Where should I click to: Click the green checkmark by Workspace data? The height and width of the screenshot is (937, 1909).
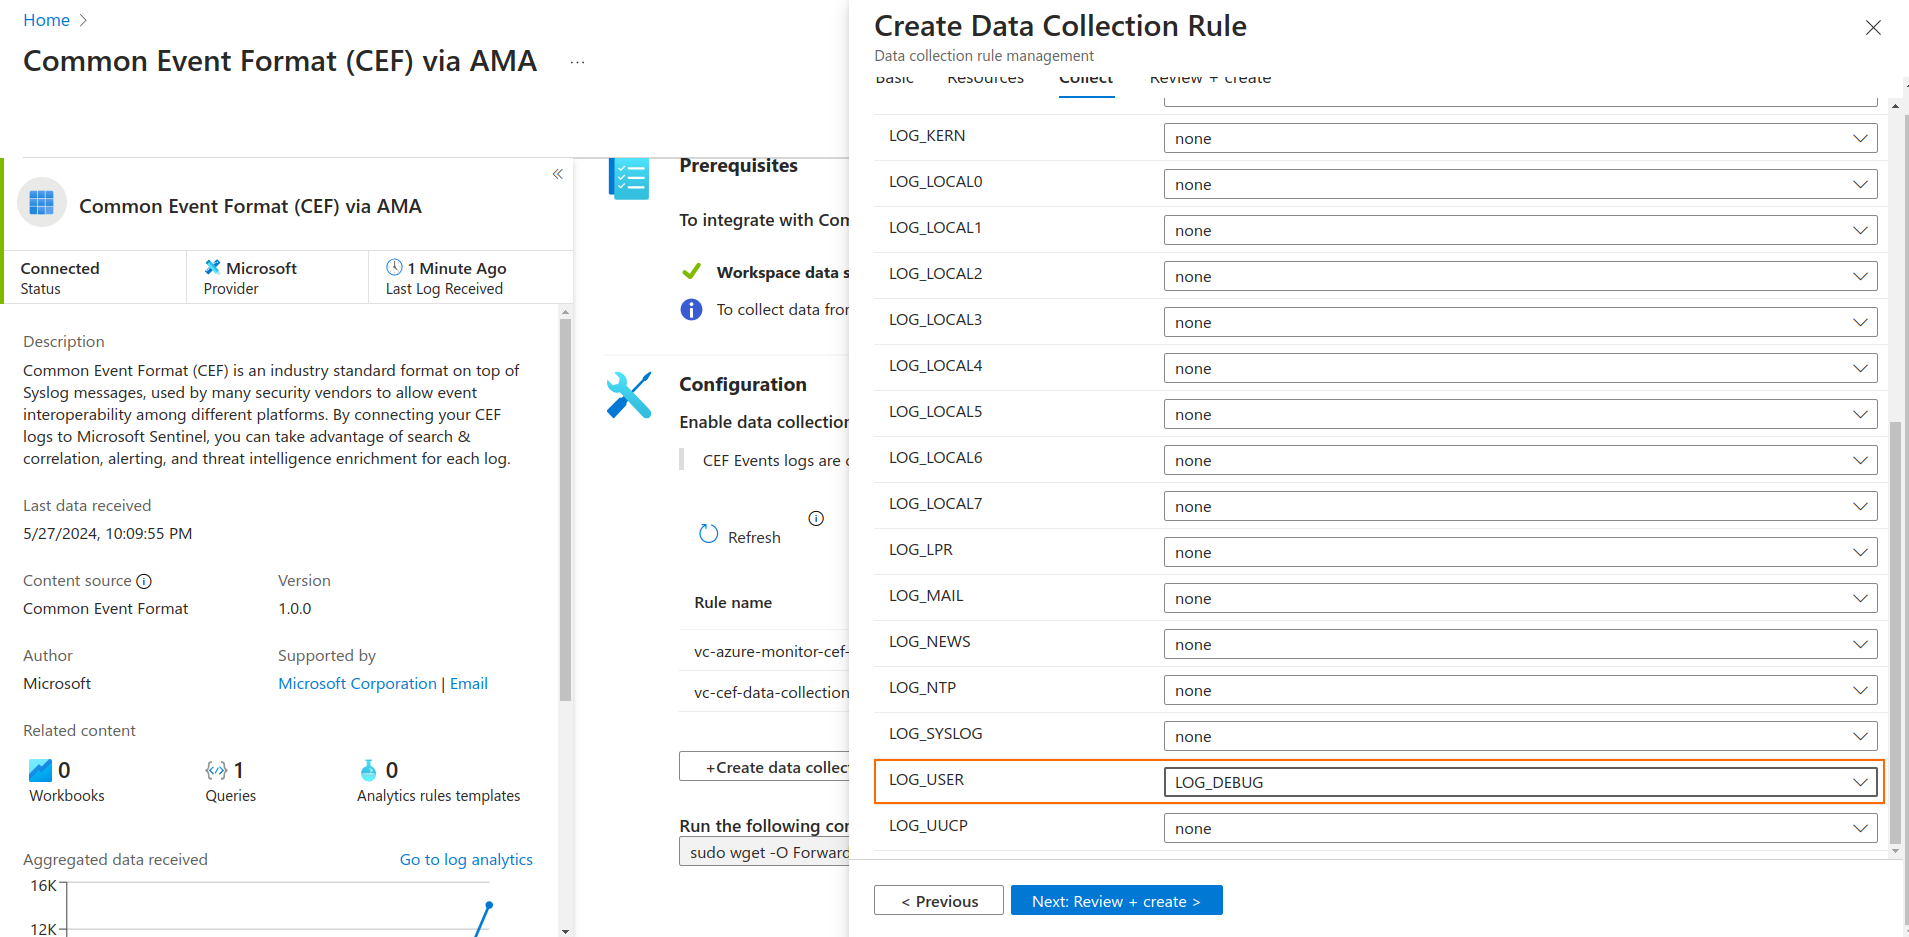(691, 271)
